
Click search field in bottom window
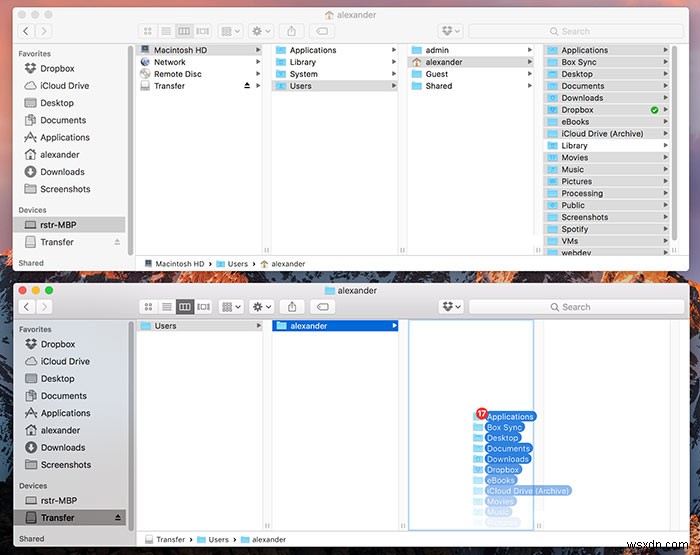[577, 307]
